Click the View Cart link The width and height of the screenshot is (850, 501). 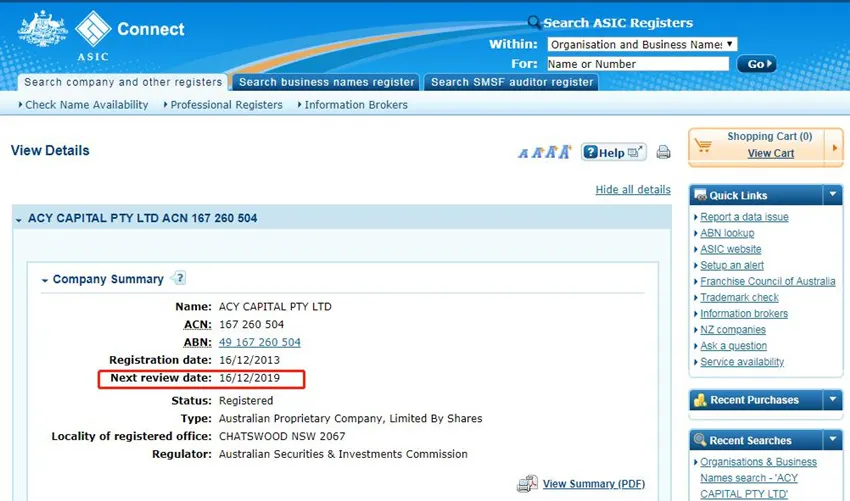tap(771, 153)
